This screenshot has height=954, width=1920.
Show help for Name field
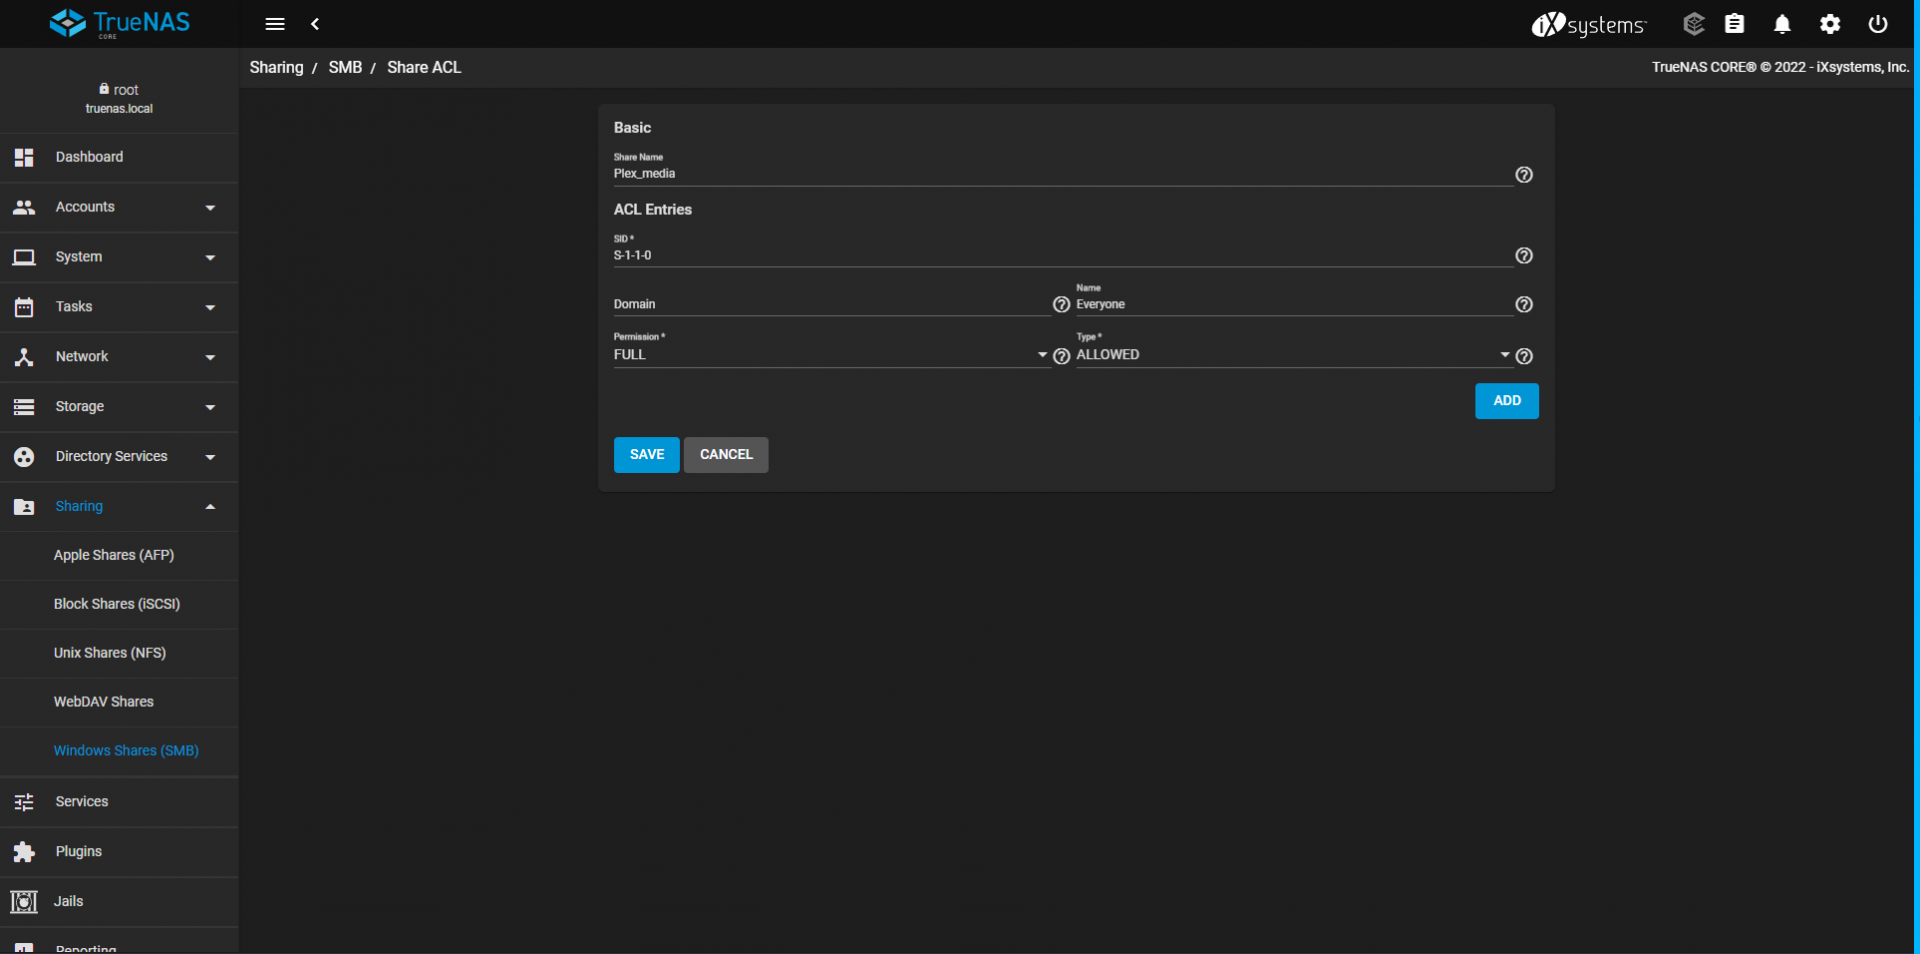pos(1524,304)
